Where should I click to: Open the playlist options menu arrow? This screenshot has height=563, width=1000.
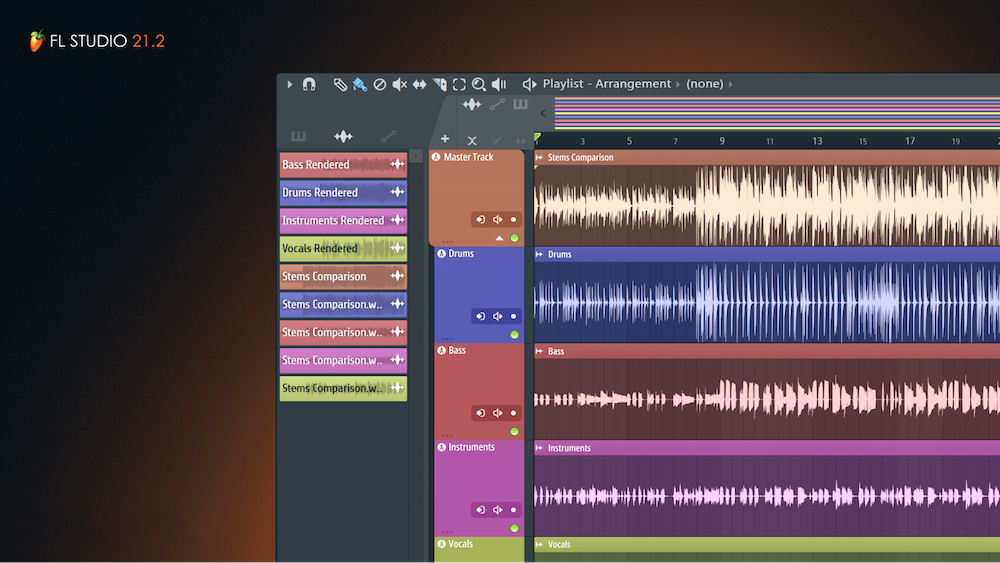pyautogui.click(x=290, y=85)
